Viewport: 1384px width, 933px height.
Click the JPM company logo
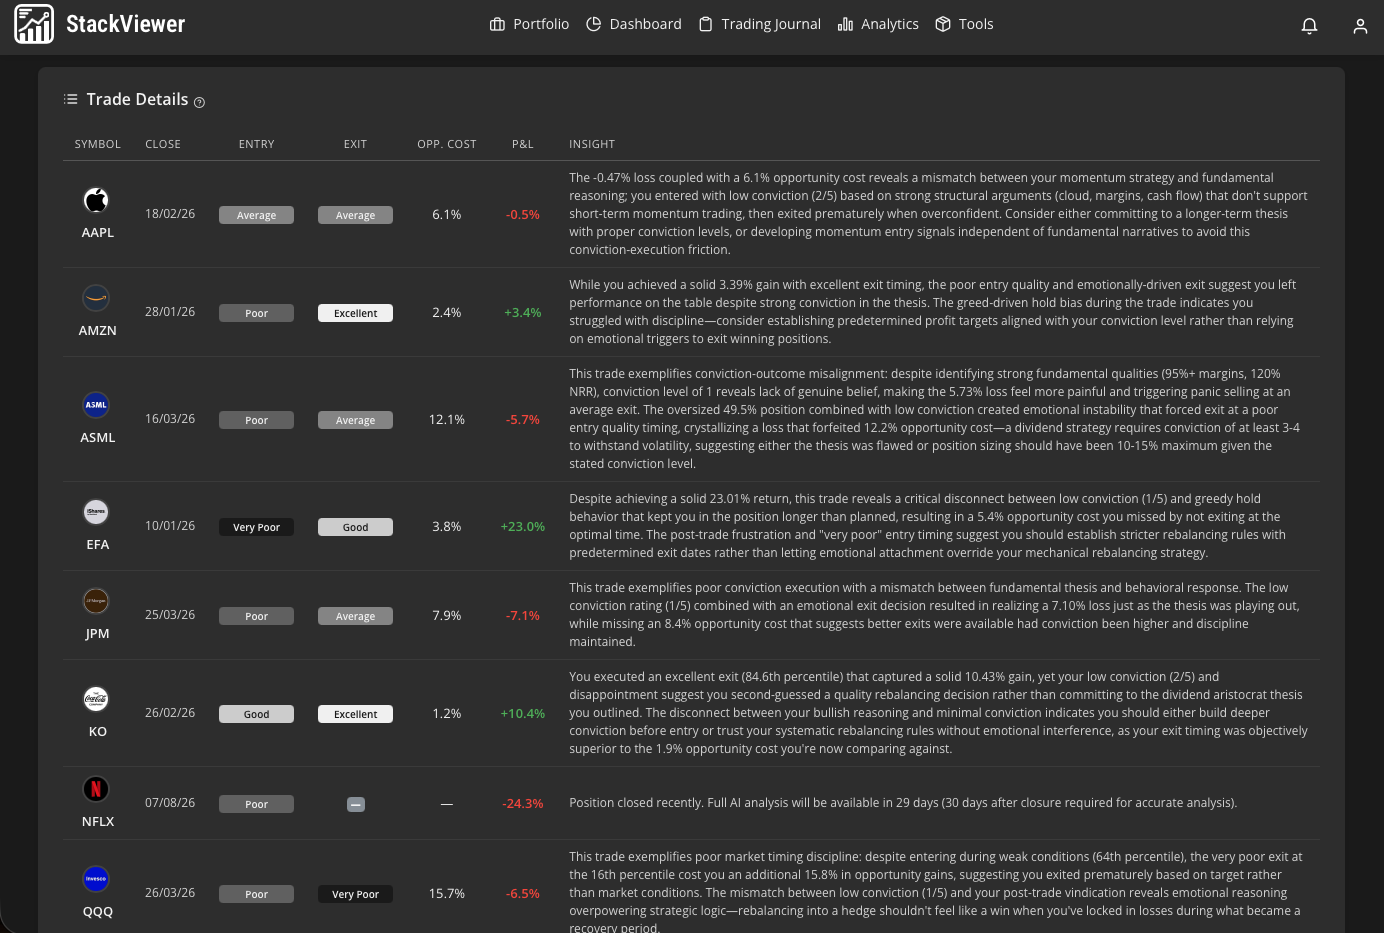click(96, 601)
